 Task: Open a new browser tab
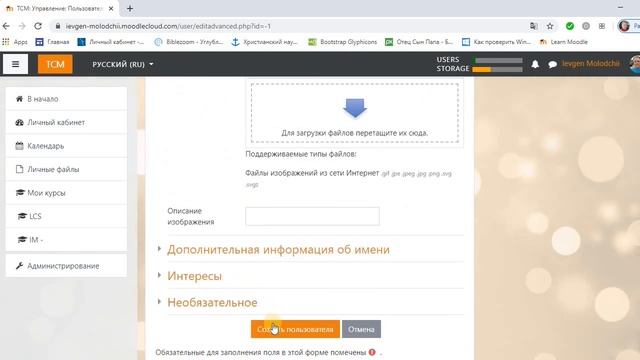coord(130,9)
